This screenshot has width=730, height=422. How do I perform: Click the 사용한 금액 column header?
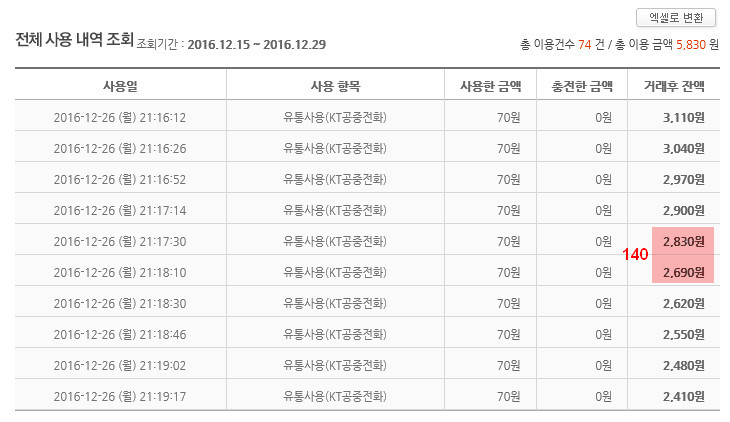point(490,85)
